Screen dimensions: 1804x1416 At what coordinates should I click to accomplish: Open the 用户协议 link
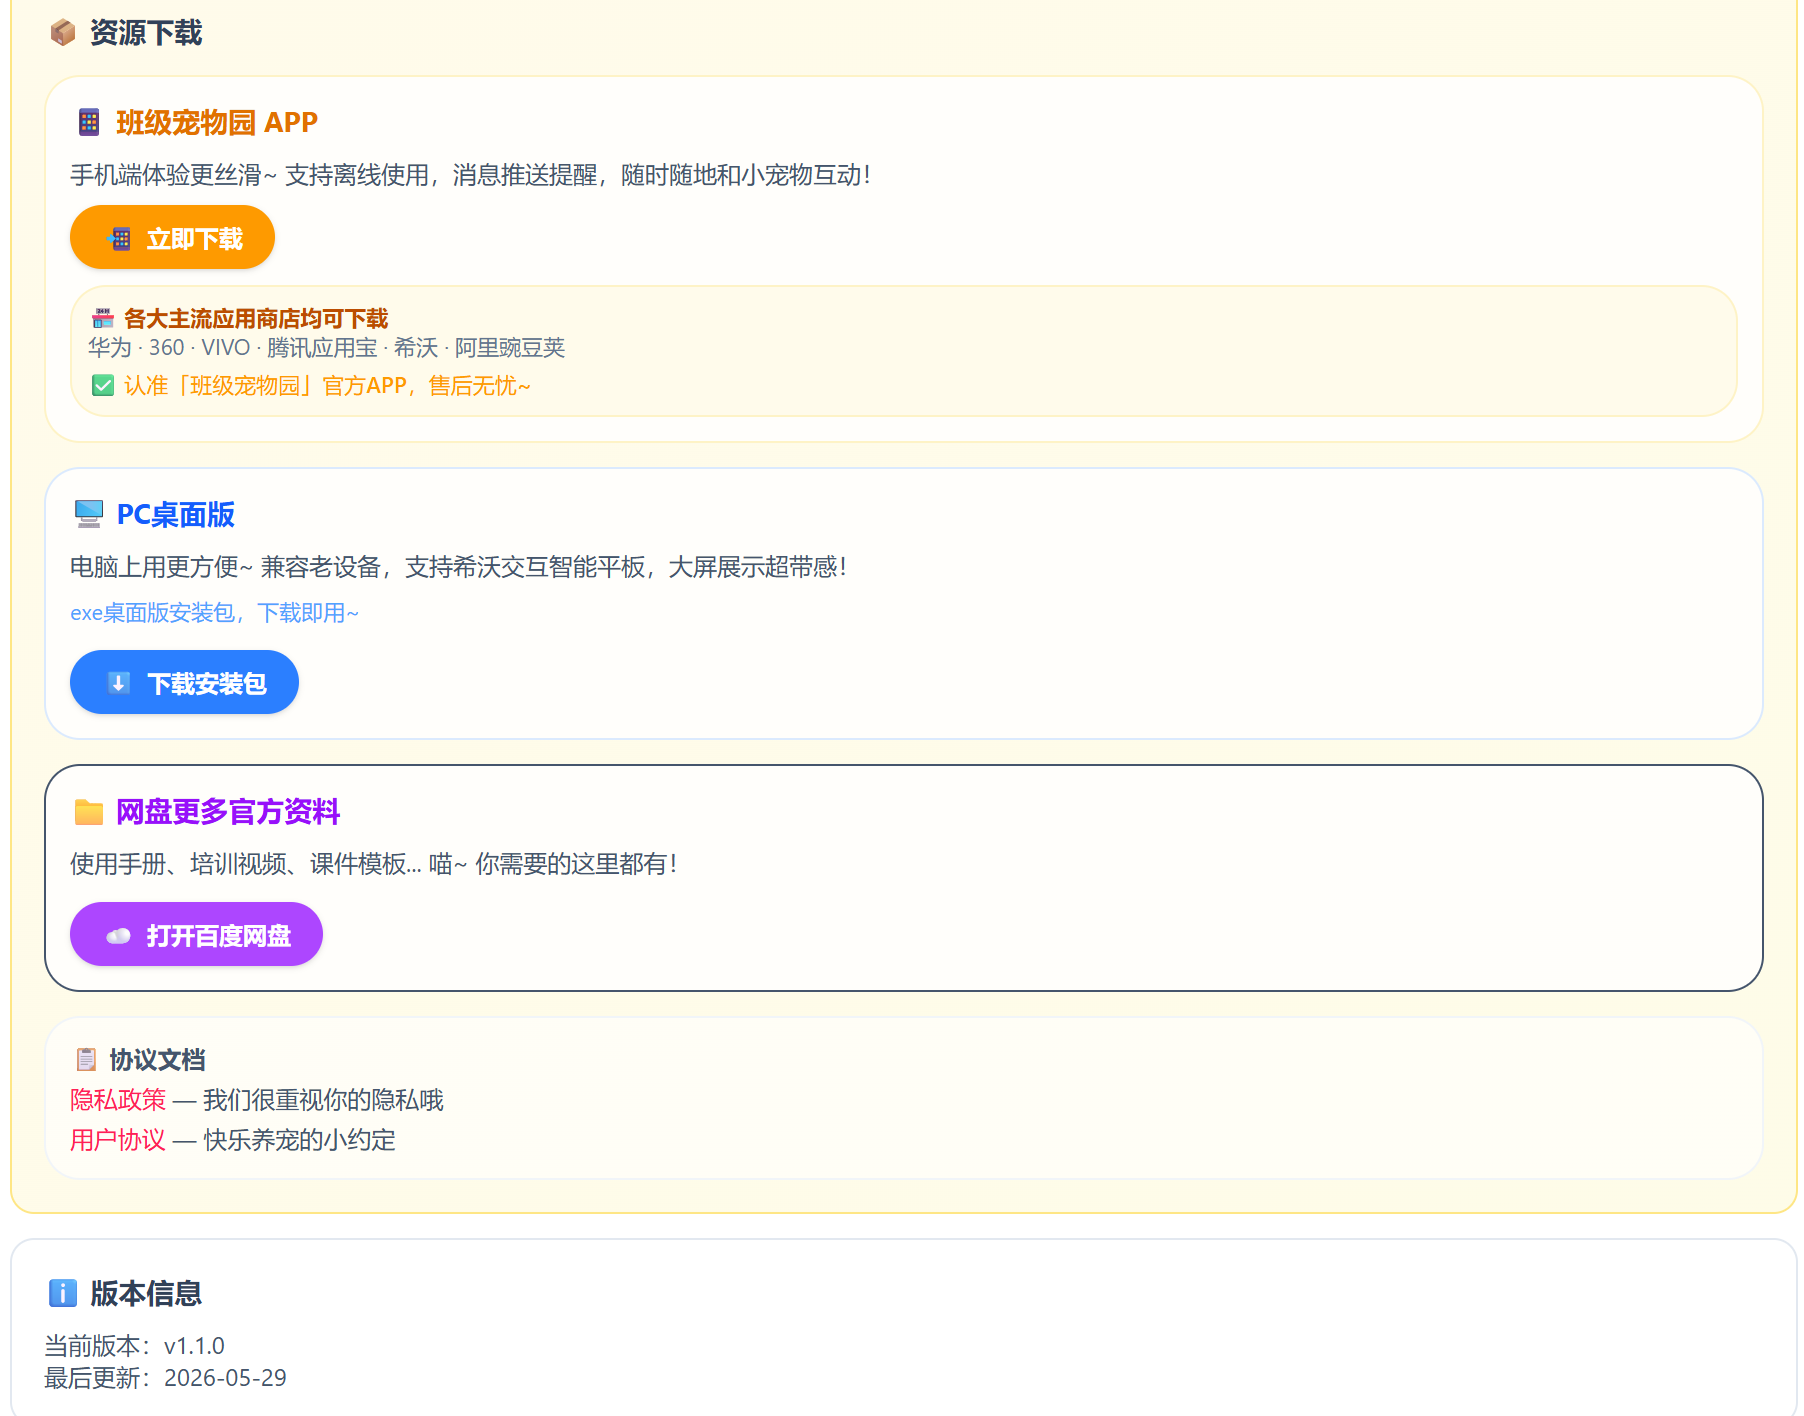[118, 1140]
